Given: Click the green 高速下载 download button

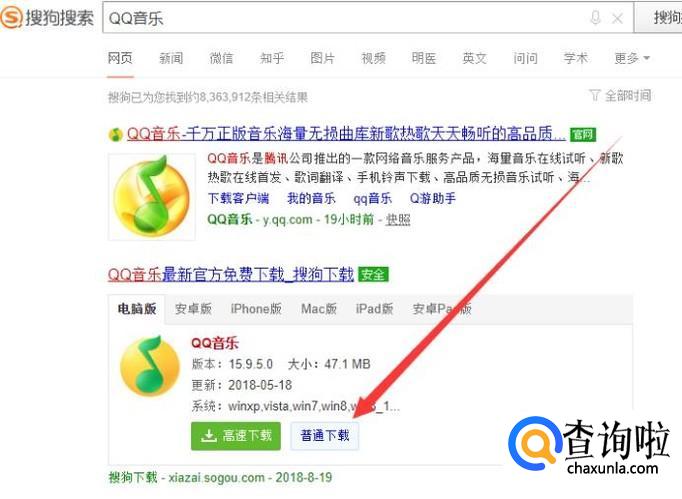Looking at the screenshot, I should click(x=236, y=435).
